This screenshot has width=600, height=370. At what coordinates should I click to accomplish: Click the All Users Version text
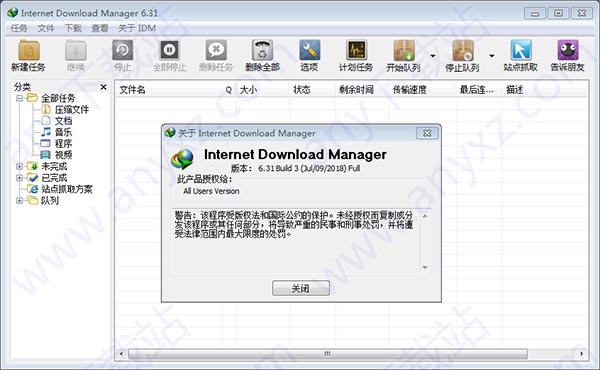pos(211,191)
